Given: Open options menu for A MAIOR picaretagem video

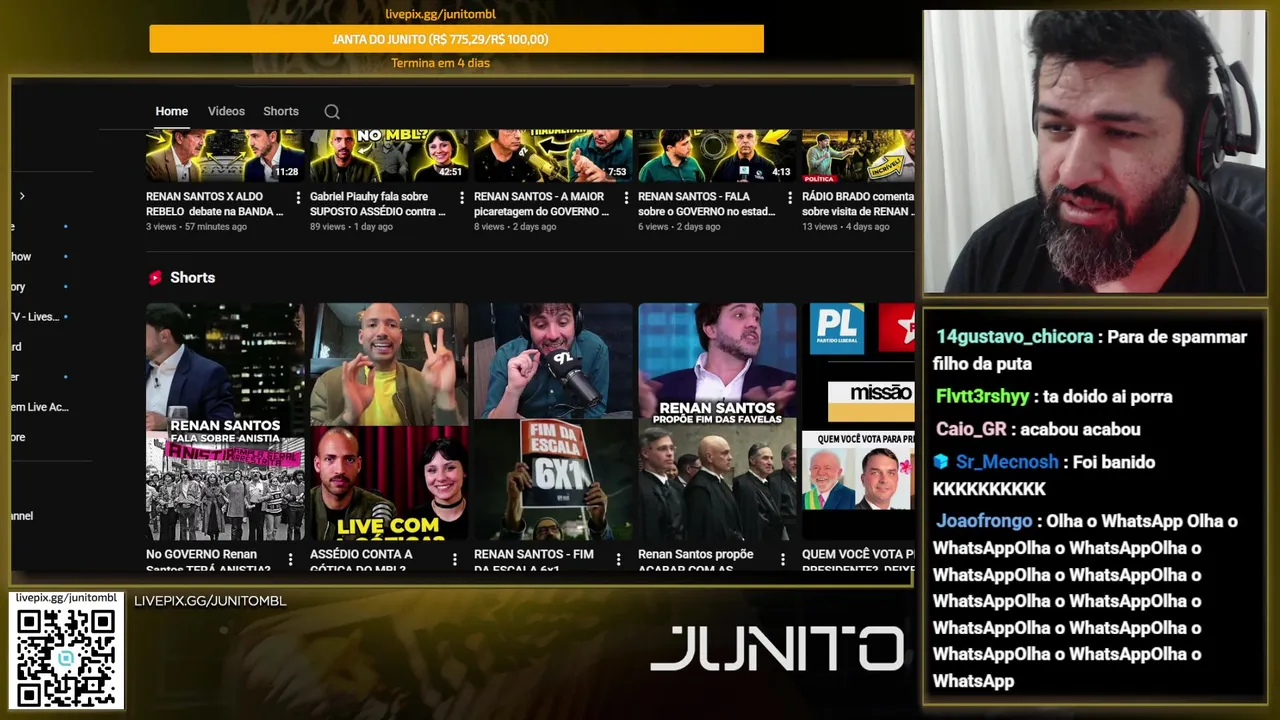Looking at the screenshot, I should click(626, 198).
